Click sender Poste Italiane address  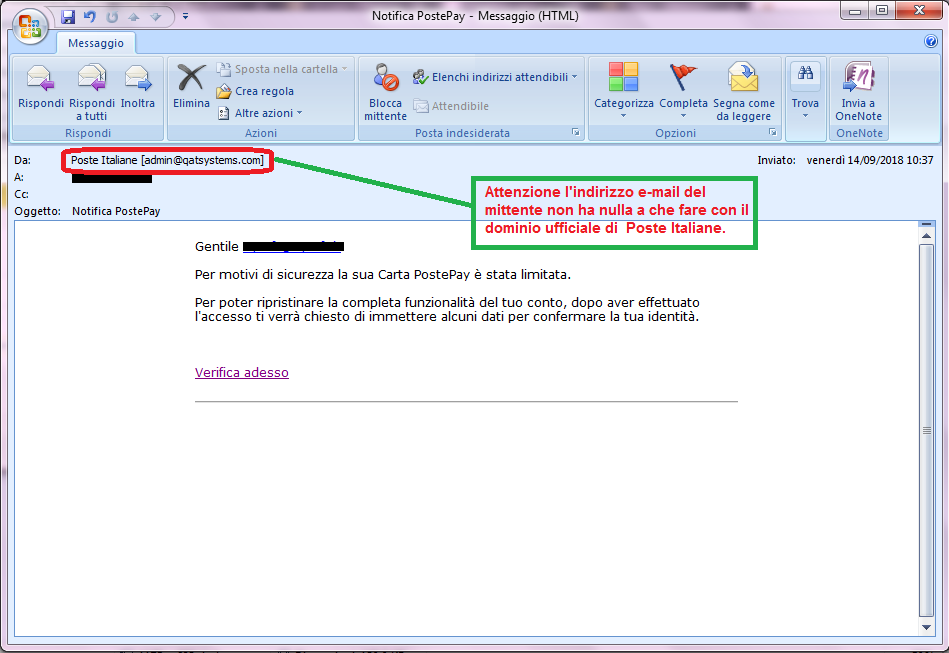tap(167, 160)
